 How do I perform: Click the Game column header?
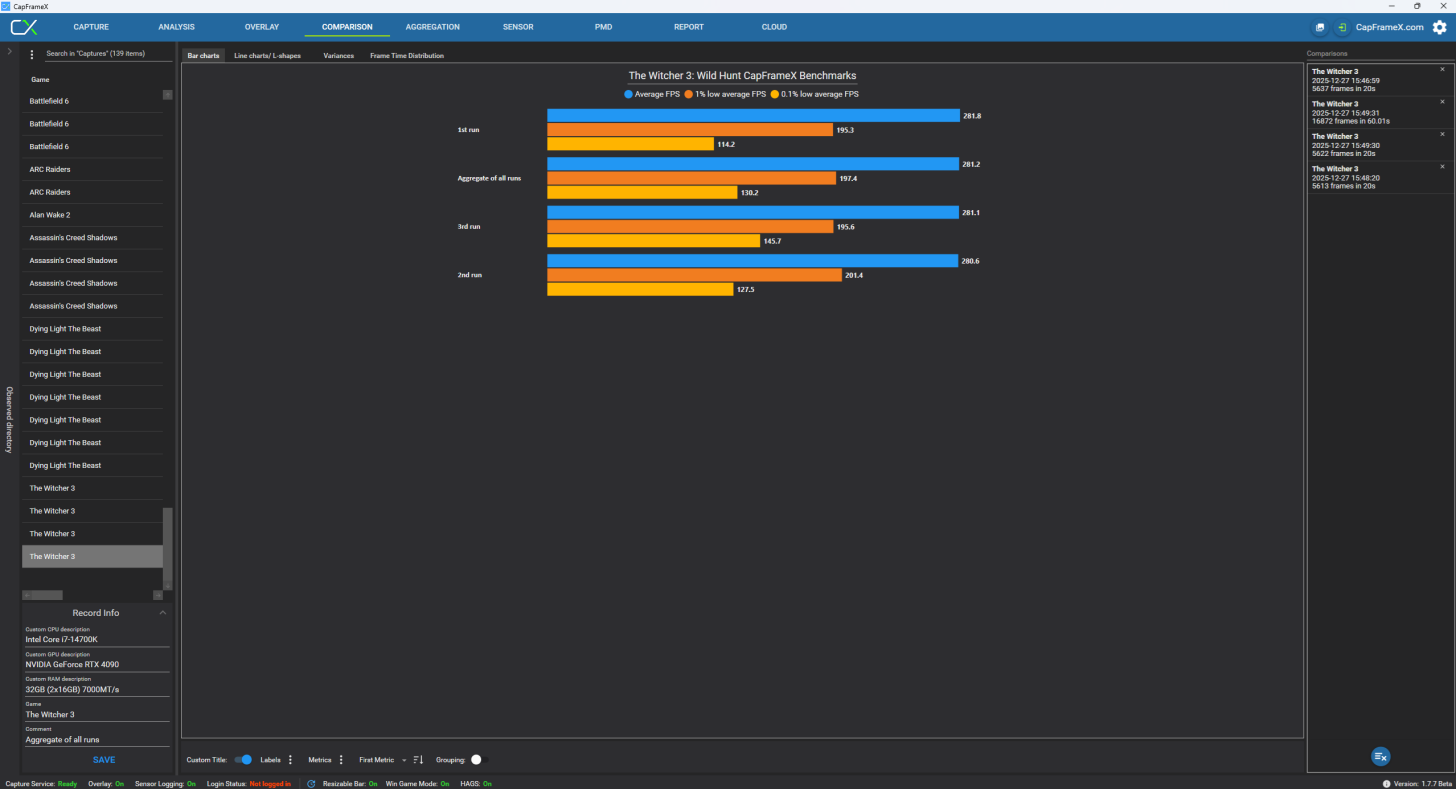(40, 79)
